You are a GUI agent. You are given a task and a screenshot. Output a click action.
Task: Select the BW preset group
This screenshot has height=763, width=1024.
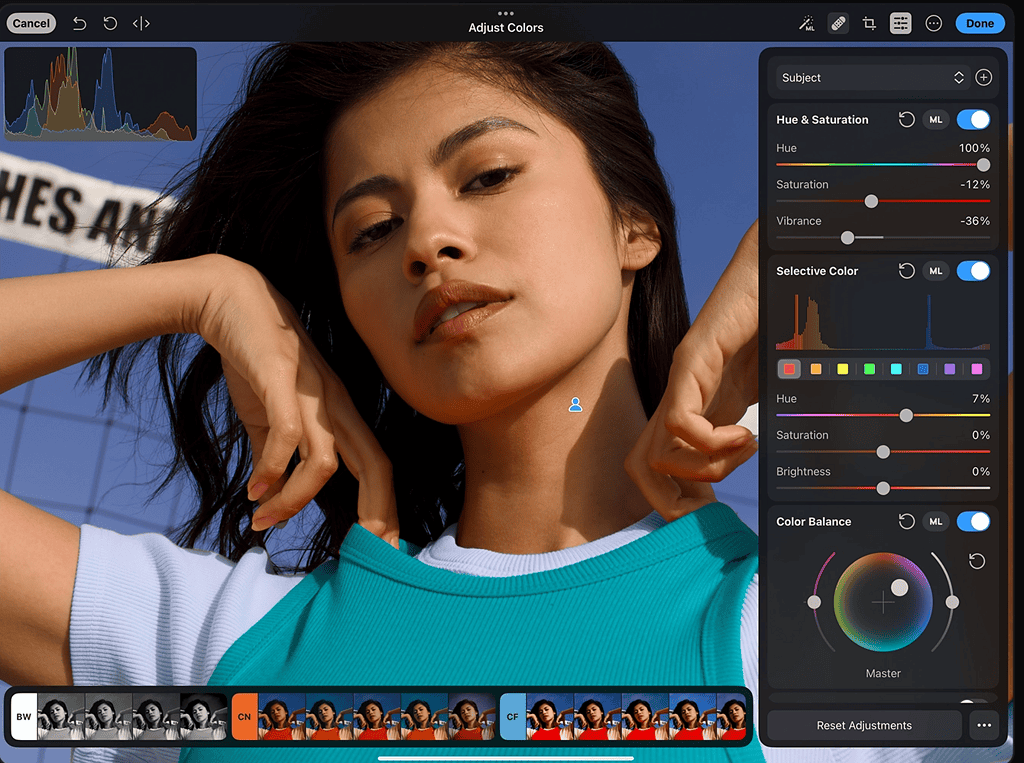pos(24,717)
